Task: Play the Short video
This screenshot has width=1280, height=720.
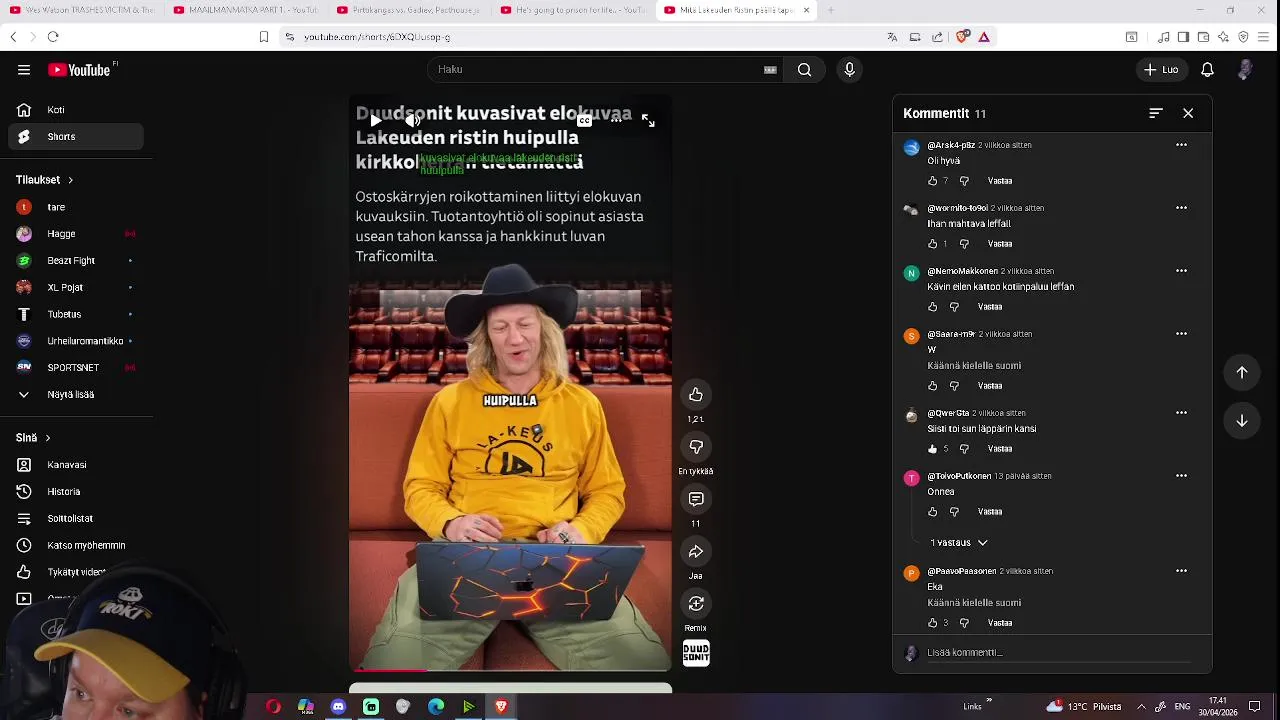Action: 375,121
